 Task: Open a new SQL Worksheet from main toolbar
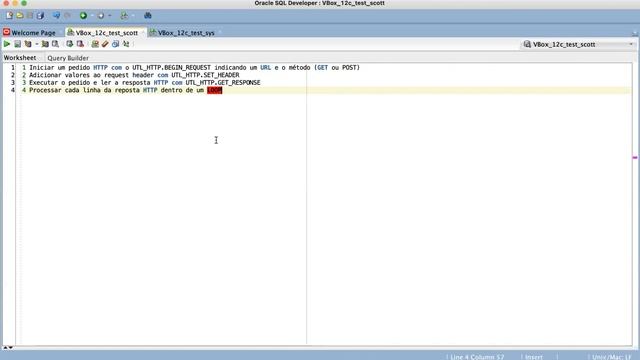click(x=124, y=16)
